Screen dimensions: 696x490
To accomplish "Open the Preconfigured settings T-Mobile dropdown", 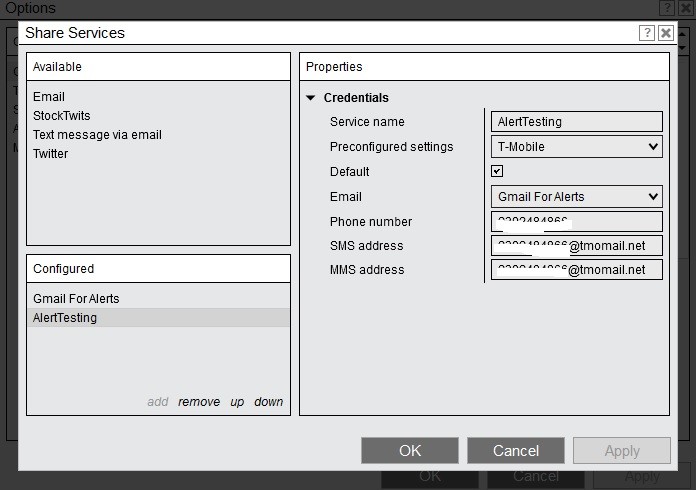I will 577,147.
